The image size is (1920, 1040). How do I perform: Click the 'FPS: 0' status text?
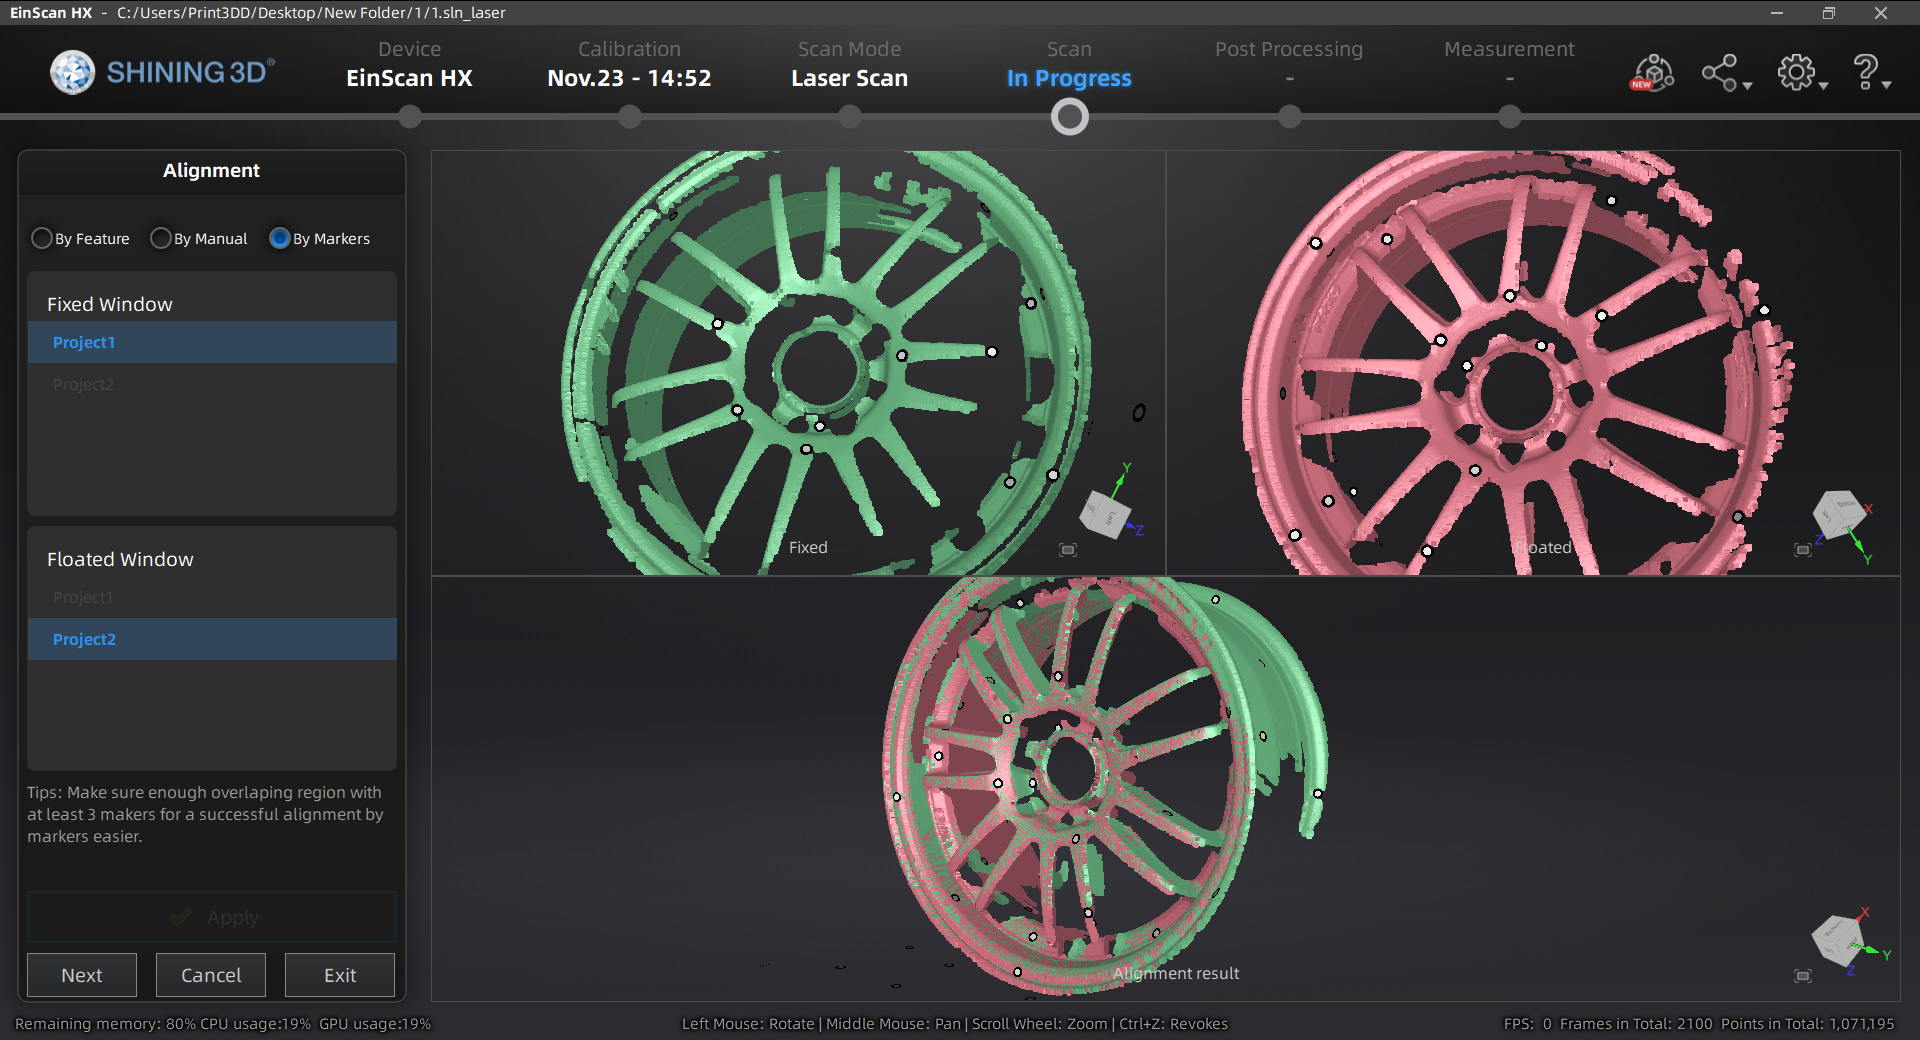1528,1024
